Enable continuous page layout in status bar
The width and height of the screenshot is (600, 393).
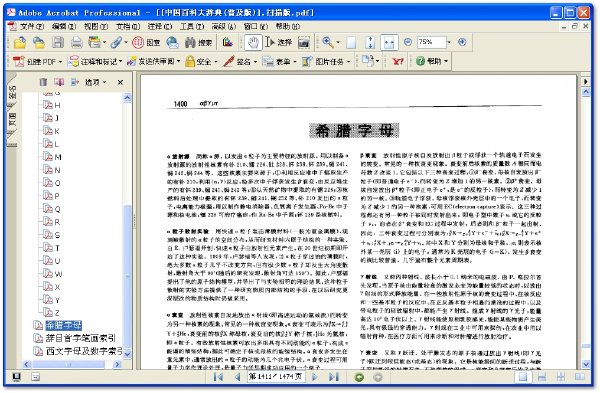542,377
